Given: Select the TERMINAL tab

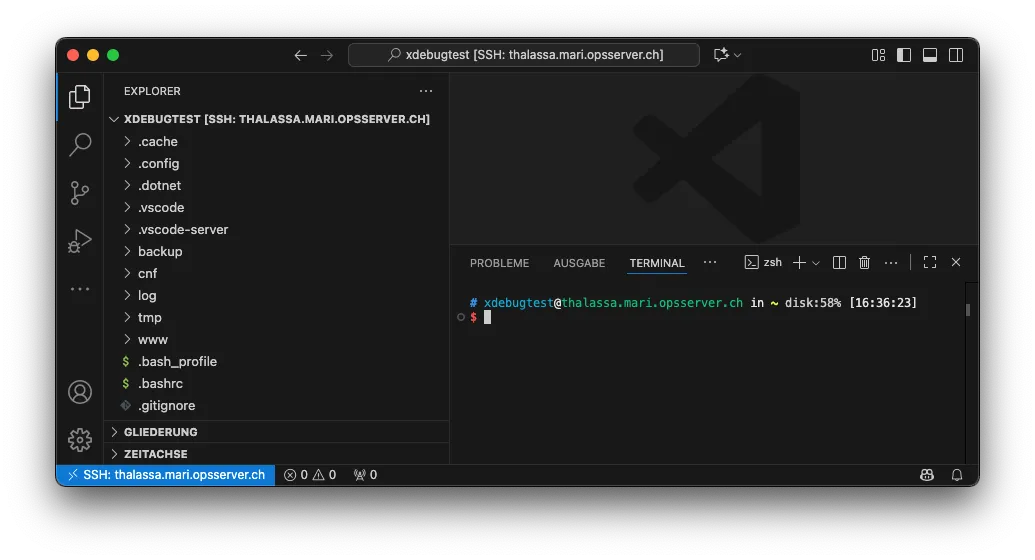Looking at the screenshot, I should [657, 263].
